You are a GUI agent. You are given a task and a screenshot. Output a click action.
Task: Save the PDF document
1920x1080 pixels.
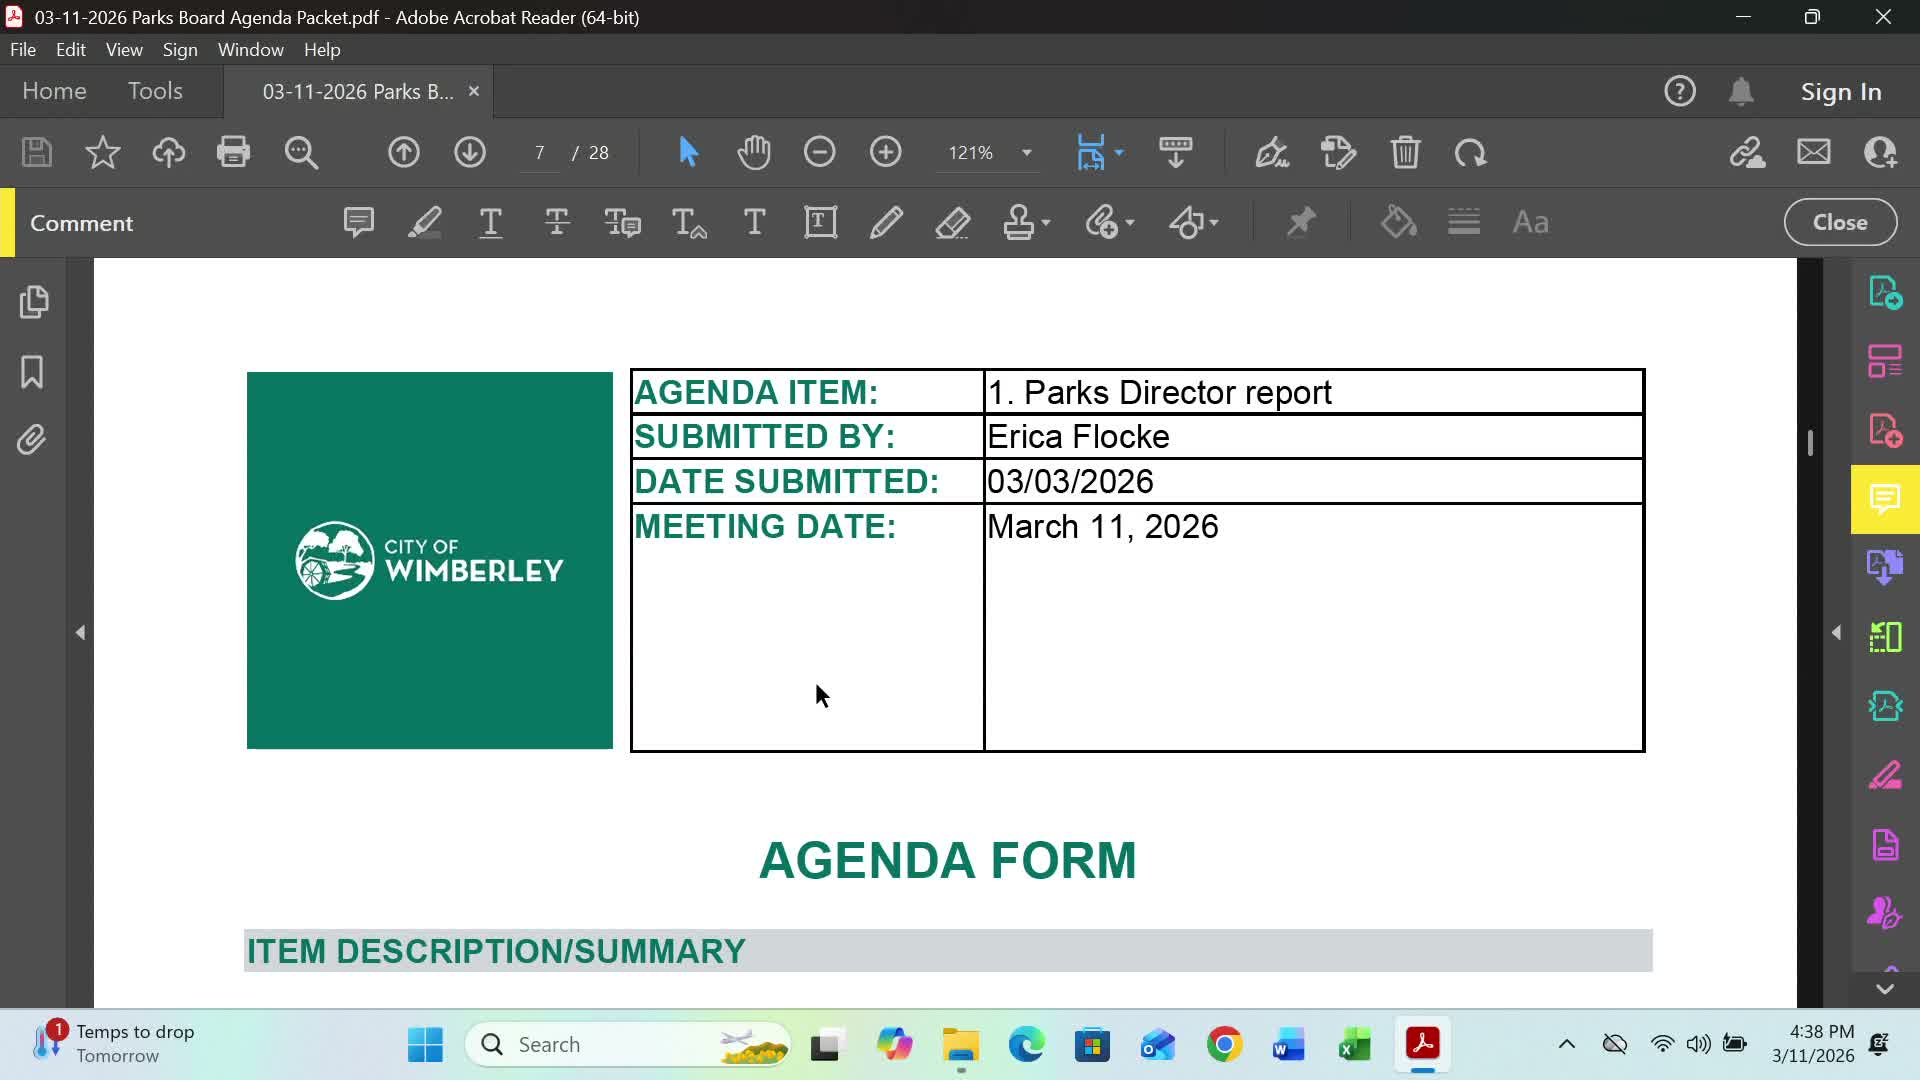(35, 152)
